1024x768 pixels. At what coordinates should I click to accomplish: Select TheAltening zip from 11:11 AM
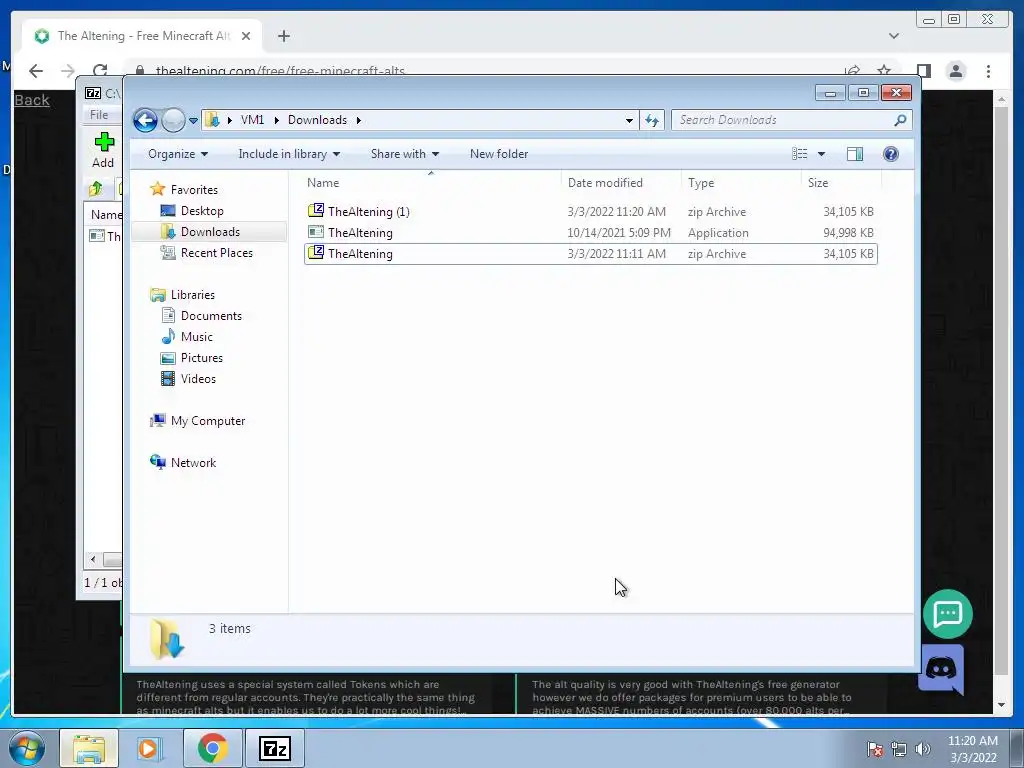click(590, 254)
